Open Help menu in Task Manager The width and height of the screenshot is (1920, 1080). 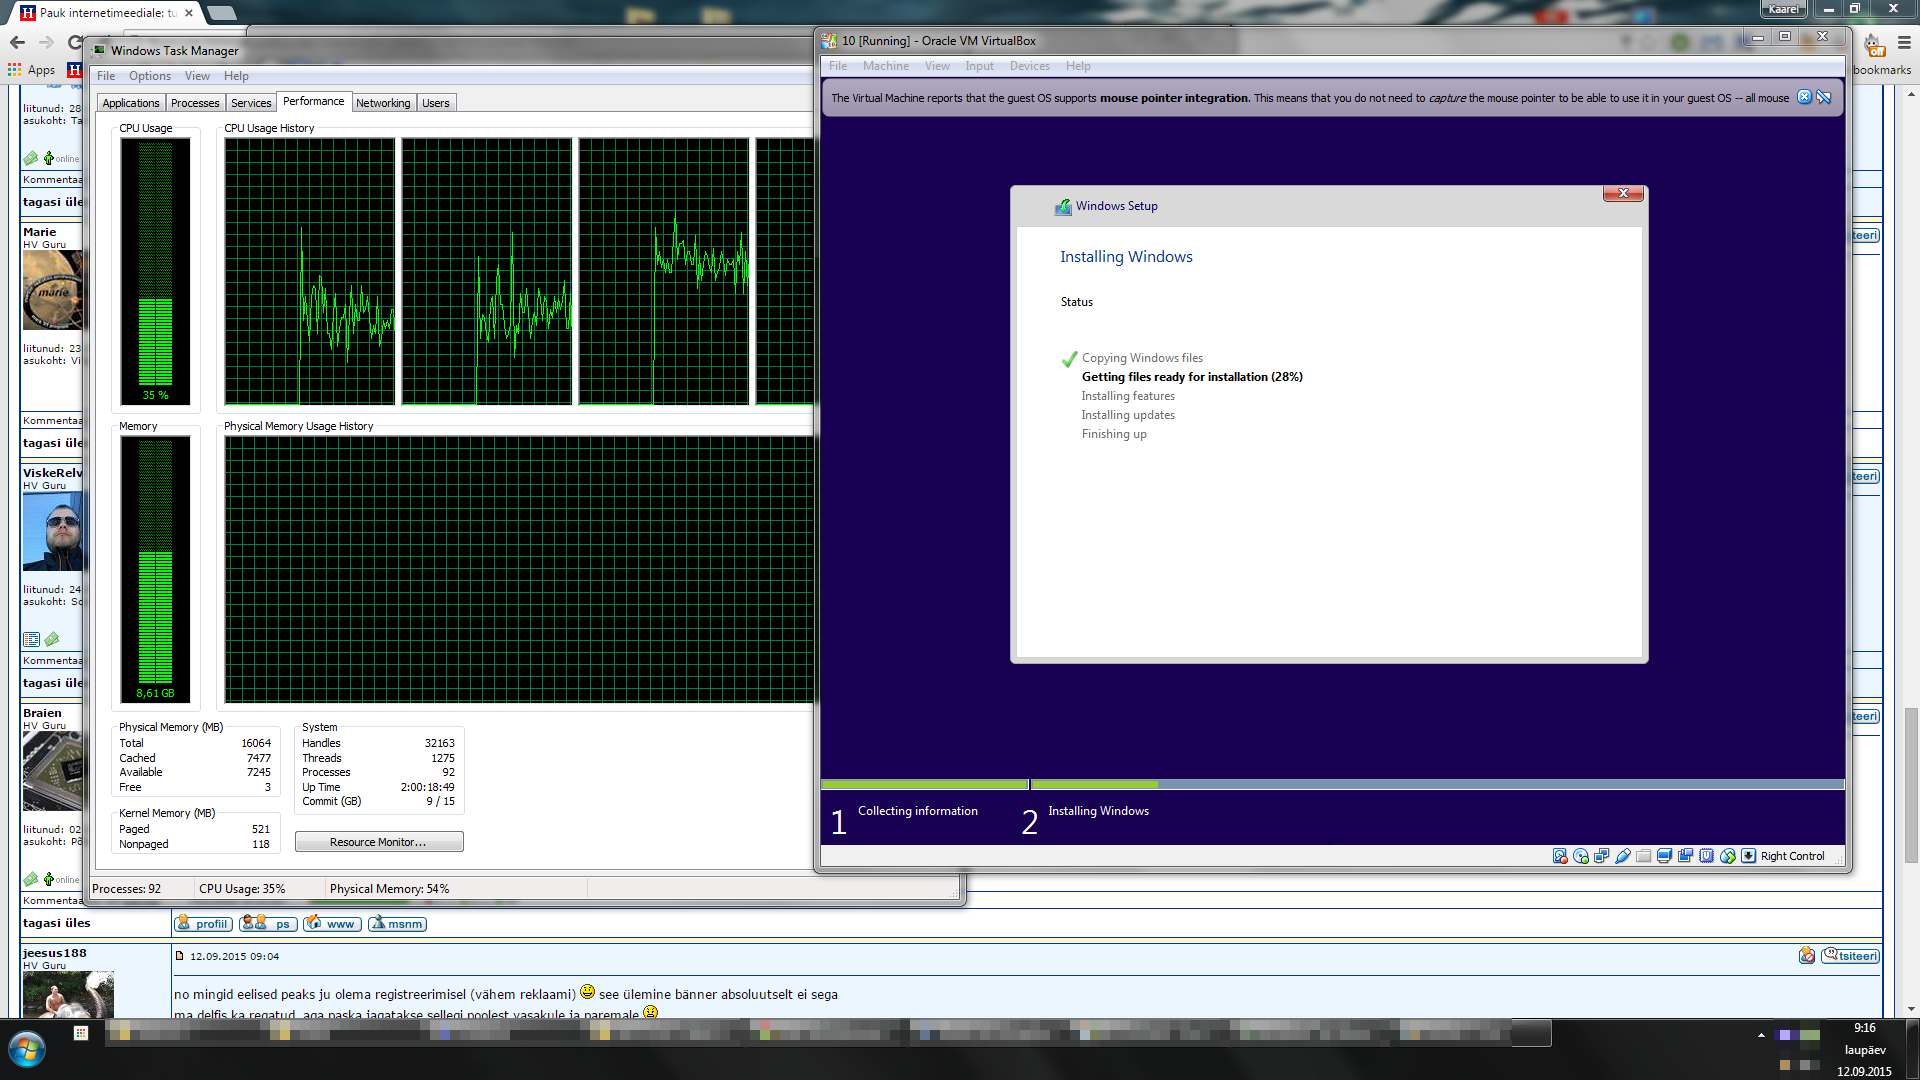236,76
